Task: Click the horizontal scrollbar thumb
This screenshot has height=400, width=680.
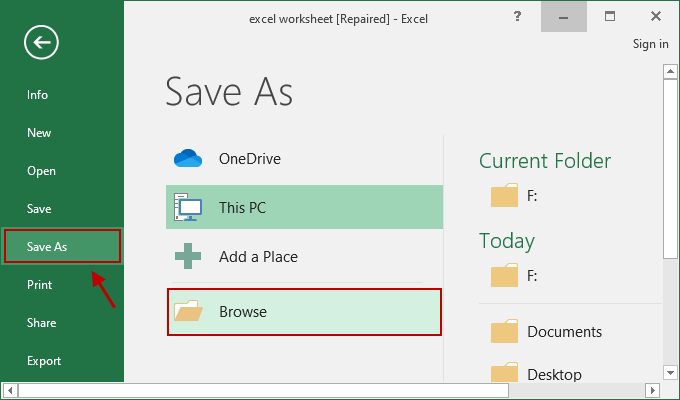Action: coord(263,390)
